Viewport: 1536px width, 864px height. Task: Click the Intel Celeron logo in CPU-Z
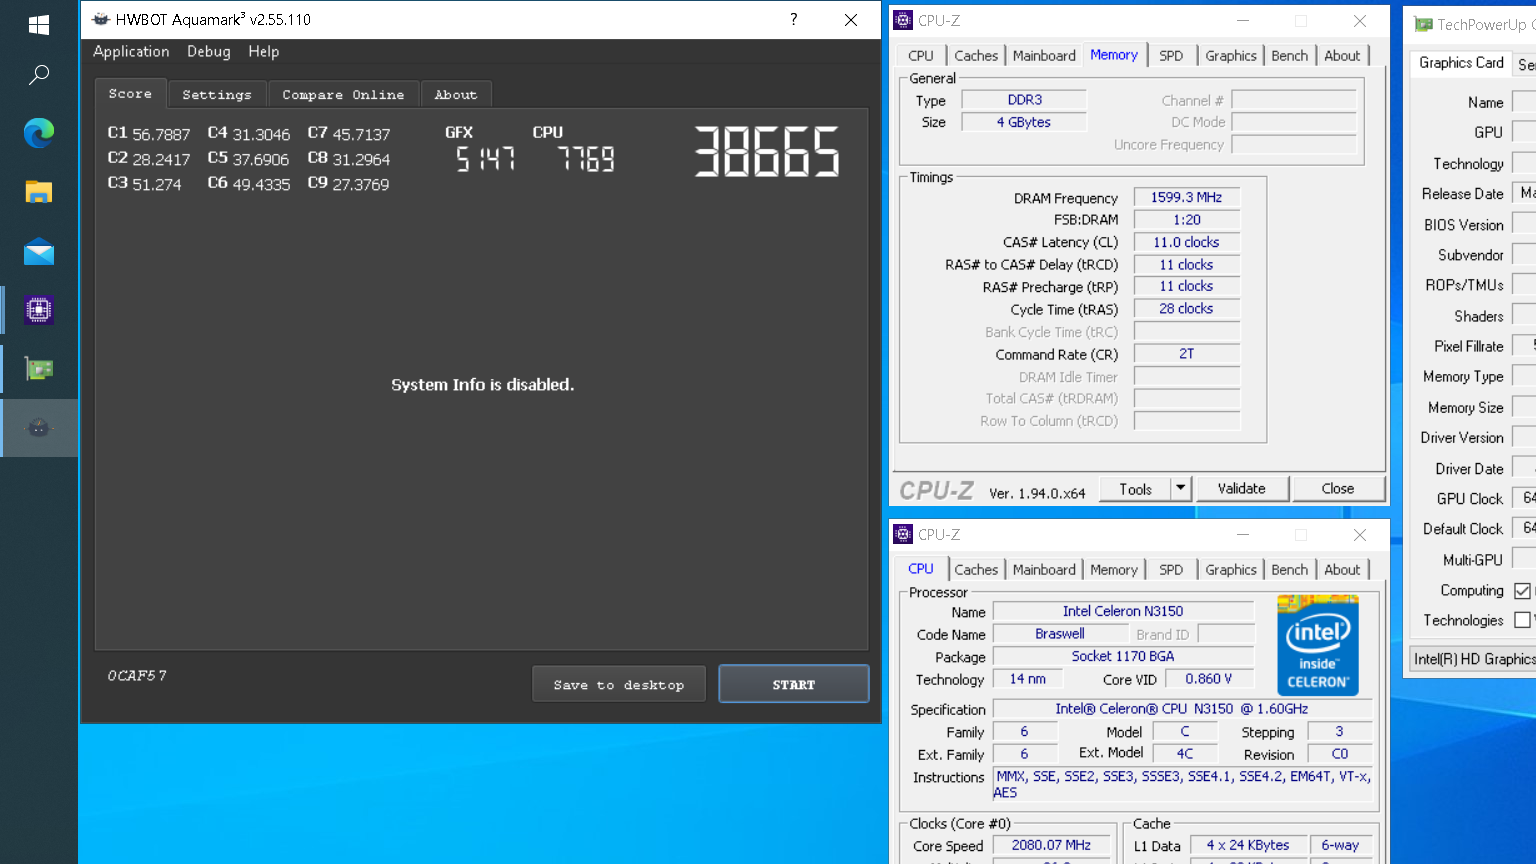(1318, 645)
